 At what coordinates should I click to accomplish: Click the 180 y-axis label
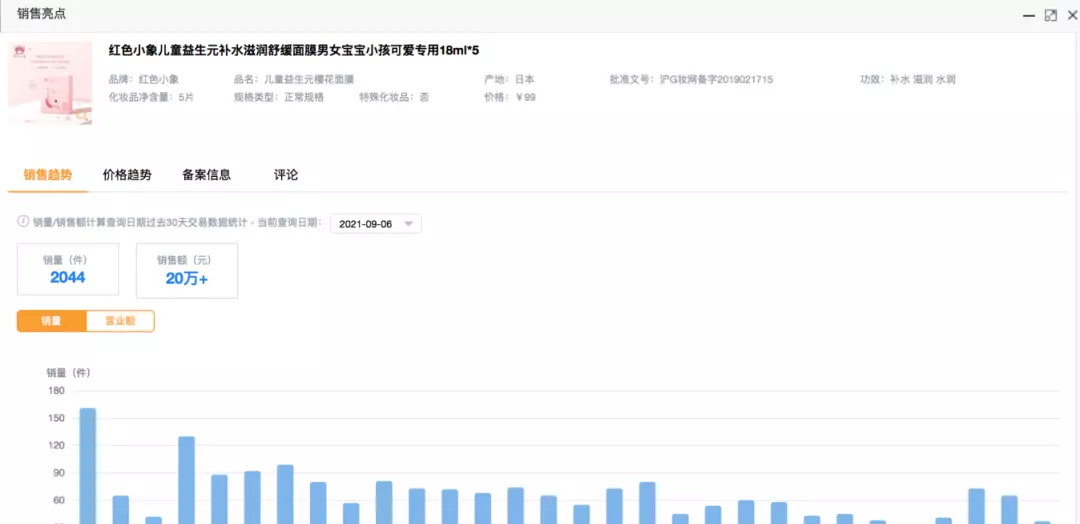56,390
